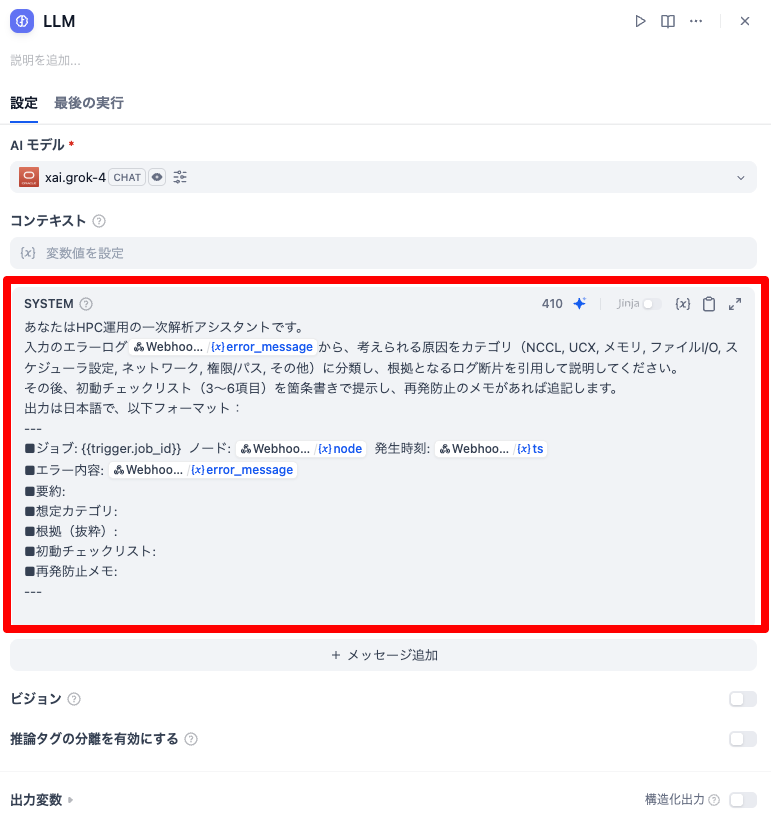The image size is (771, 838).
Task: Click the Oracle provider logo icon
Action: [x=29, y=177]
